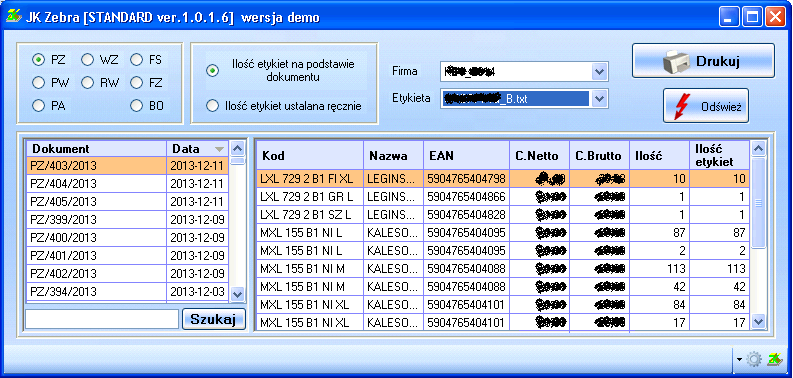This screenshot has width=793, height=378.
Task: Open the small arrow menu beside the gear
Action: pos(739,359)
